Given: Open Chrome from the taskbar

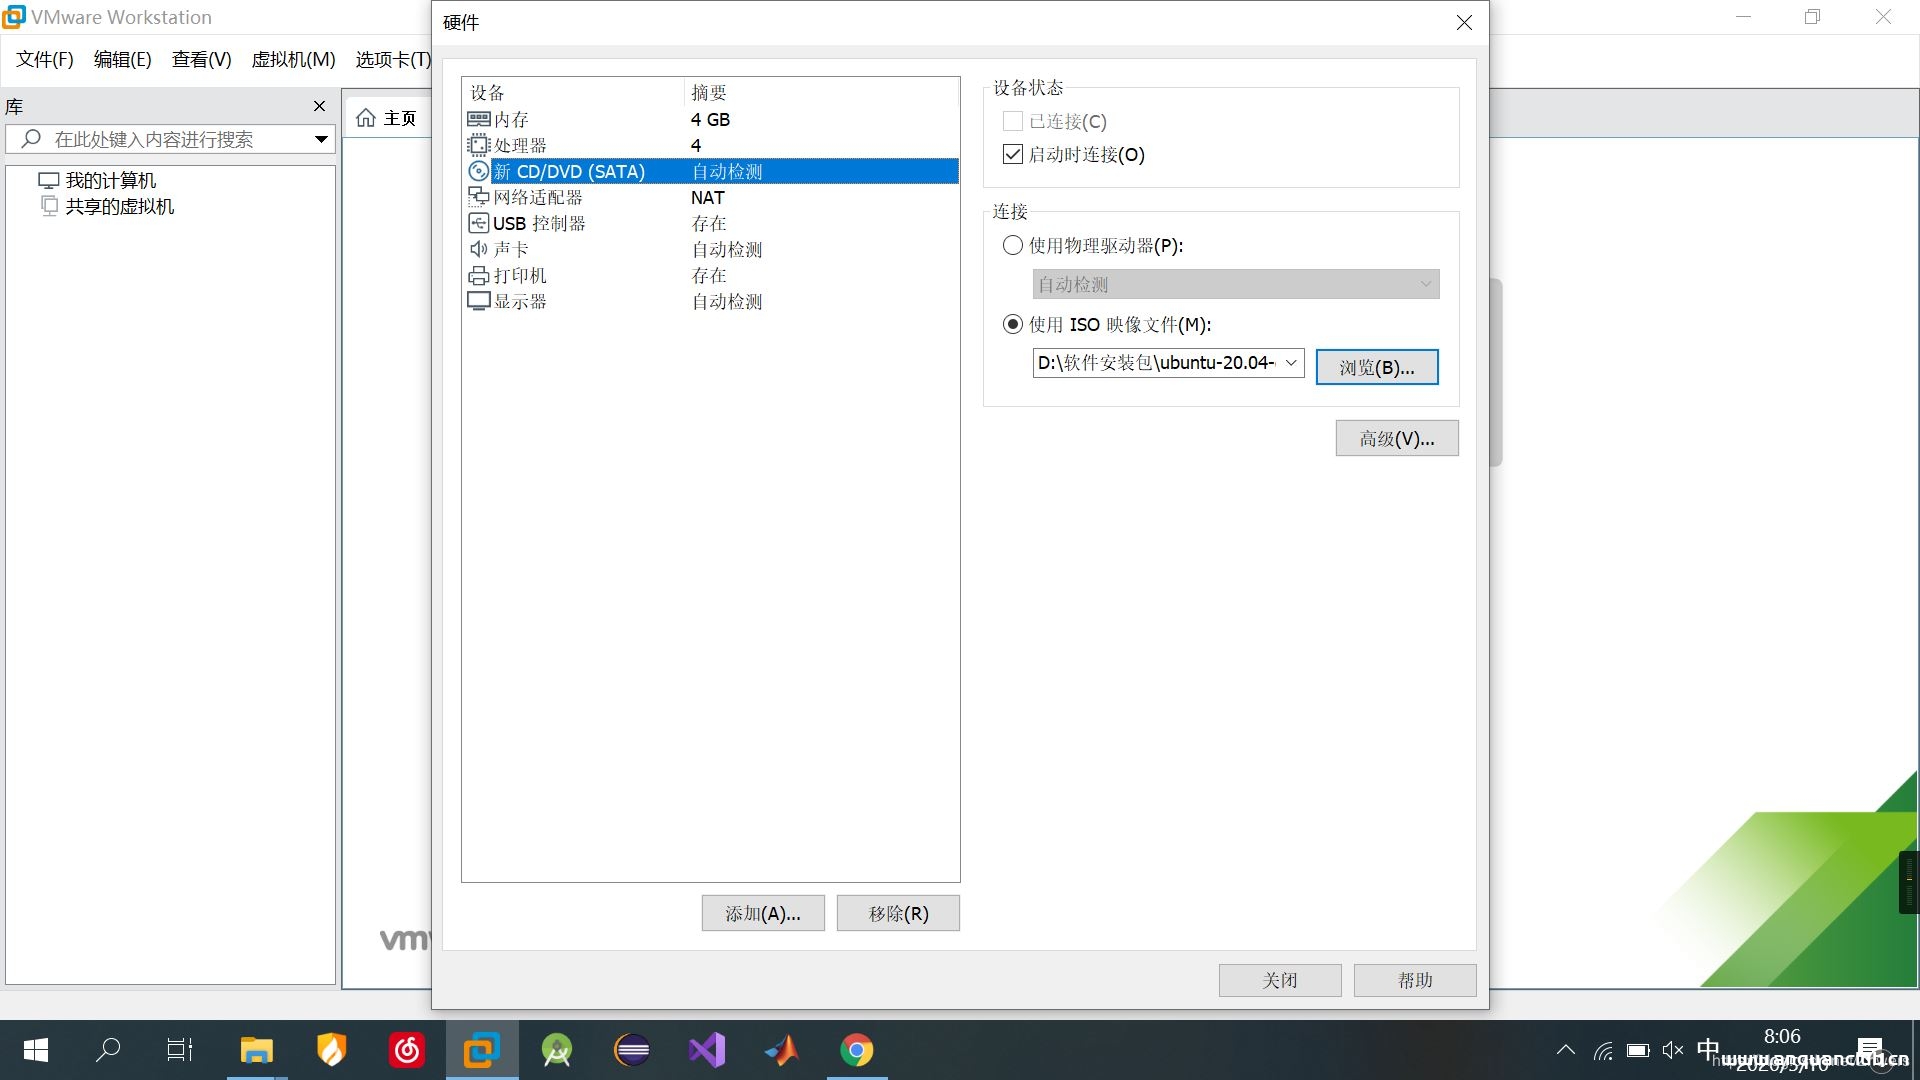Looking at the screenshot, I should coord(857,1050).
